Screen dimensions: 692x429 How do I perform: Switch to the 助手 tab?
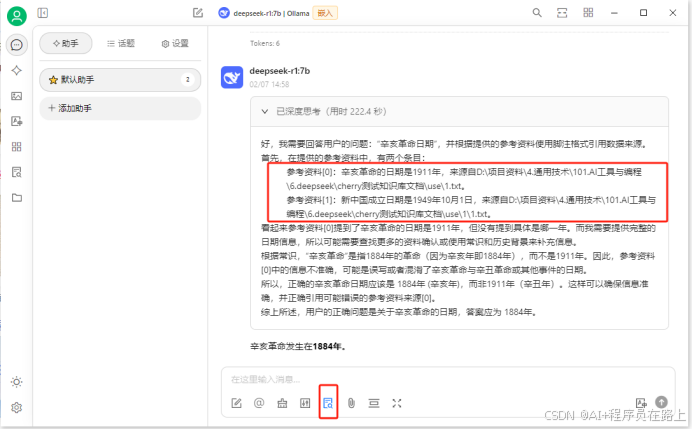pyautogui.click(x=66, y=43)
